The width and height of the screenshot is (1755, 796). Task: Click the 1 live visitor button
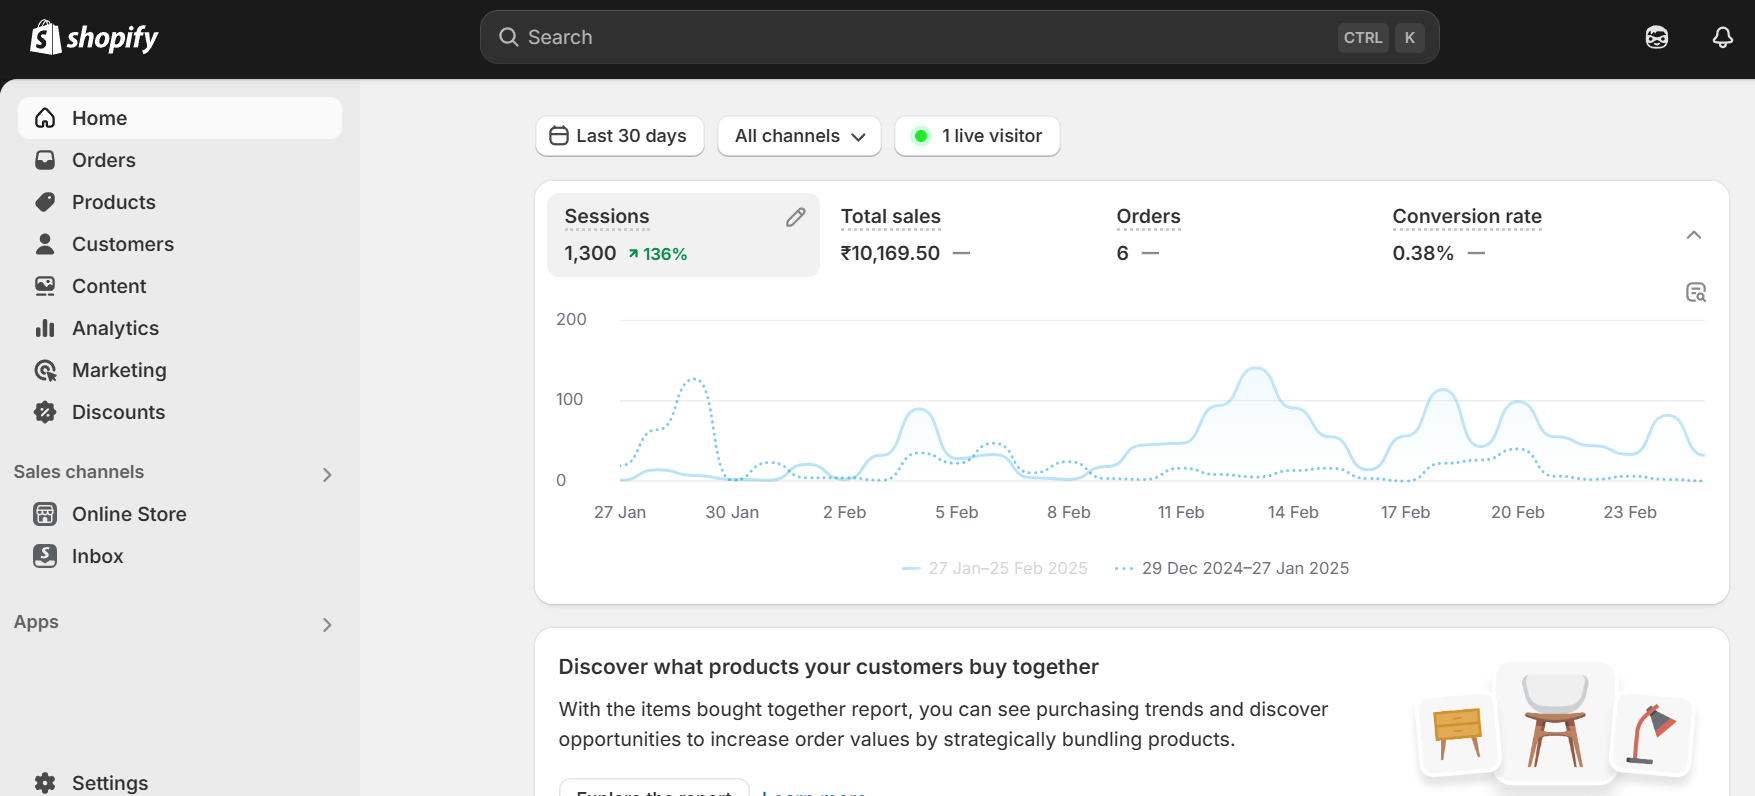click(977, 136)
